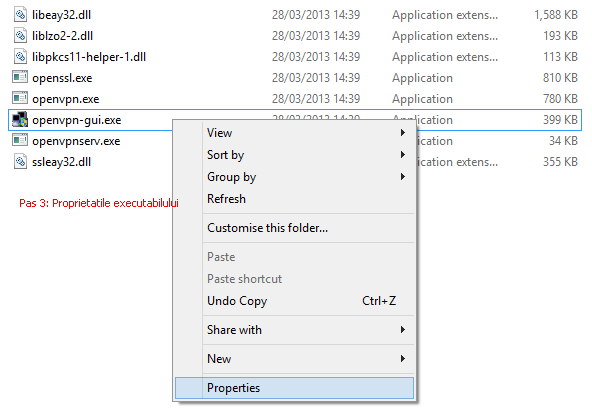Image resolution: width=592 pixels, height=418 pixels.
Task: Click the openssl.exe application icon
Action: coord(20,77)
